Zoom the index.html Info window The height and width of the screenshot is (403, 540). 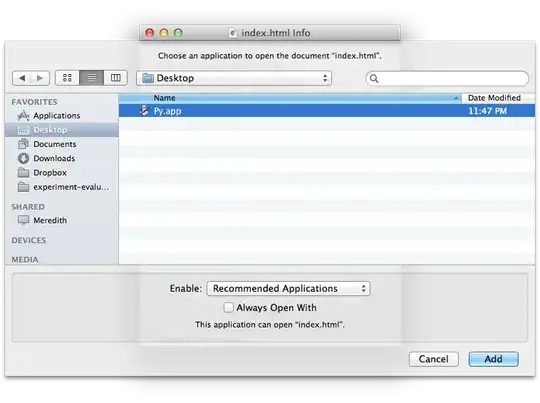click(x=178, y=33)
